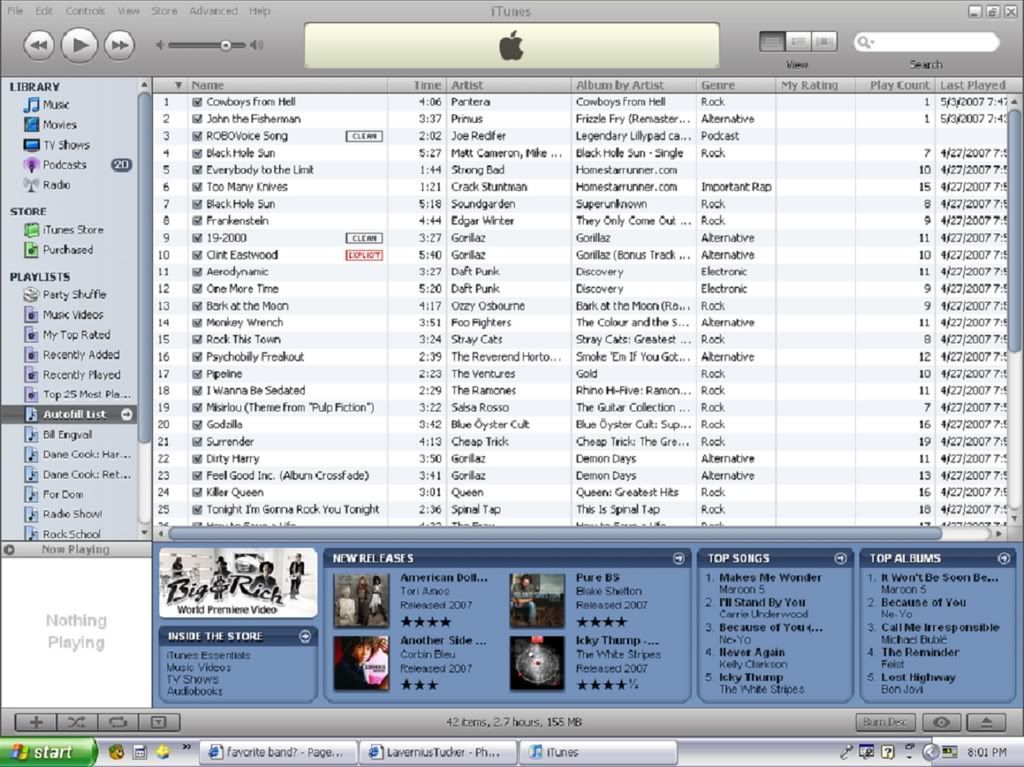This screenshot has width=1024, height=767.
Task: Uncheck the Killer Queen checkbox
Action: 197,493
